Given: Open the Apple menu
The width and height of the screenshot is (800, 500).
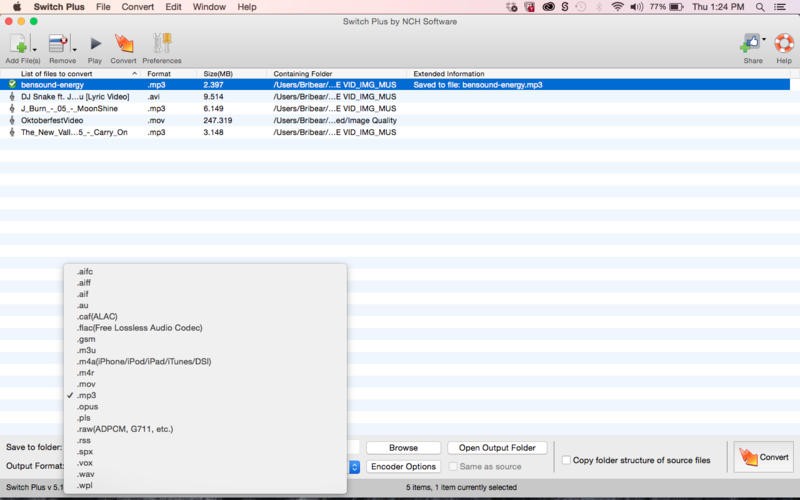Looking at the screenshot, I should coord(17,7).
